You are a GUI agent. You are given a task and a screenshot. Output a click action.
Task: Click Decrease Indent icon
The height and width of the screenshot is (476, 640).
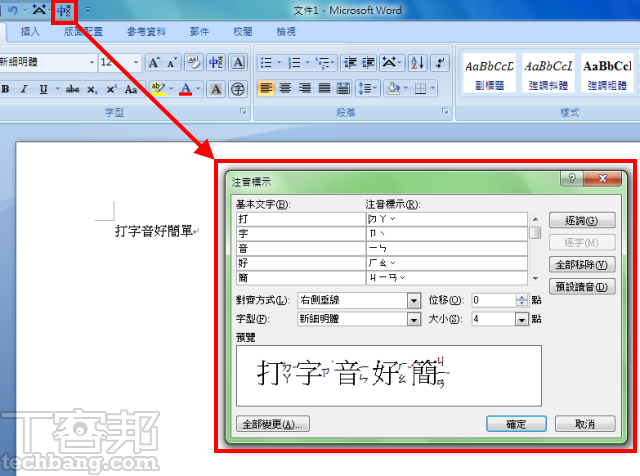tap(350, 63)
